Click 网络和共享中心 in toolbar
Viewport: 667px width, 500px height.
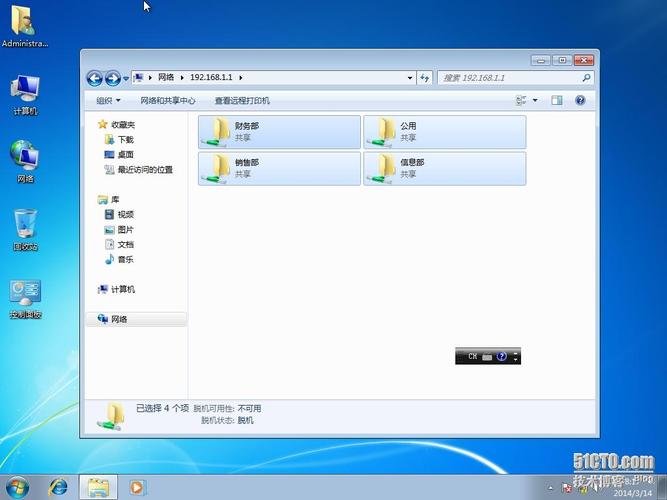[x=168, y=100]
